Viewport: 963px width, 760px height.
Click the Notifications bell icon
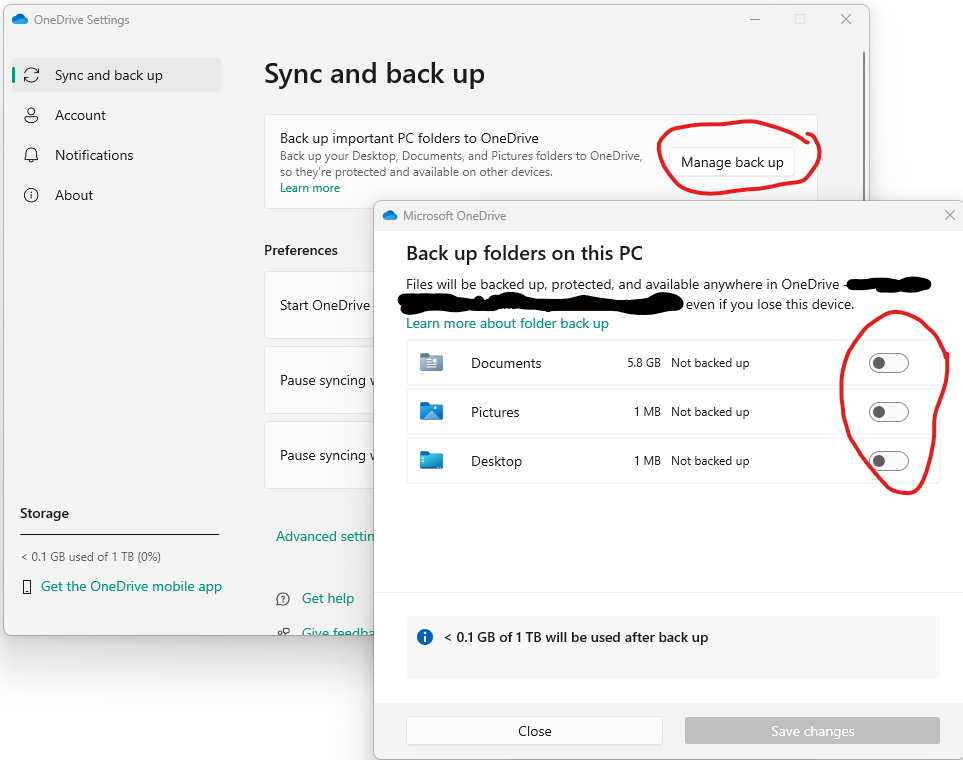coord(31,155)
